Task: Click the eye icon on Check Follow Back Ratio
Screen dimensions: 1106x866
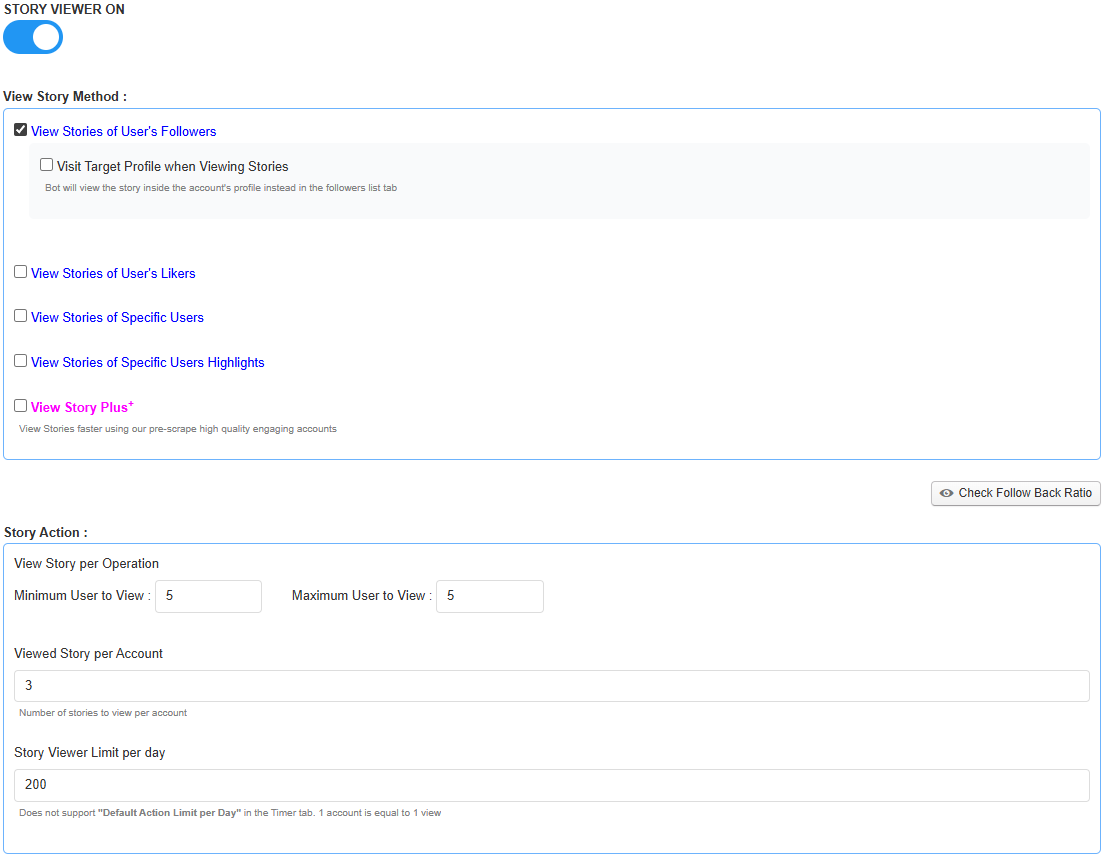Action: pos(946,493)
